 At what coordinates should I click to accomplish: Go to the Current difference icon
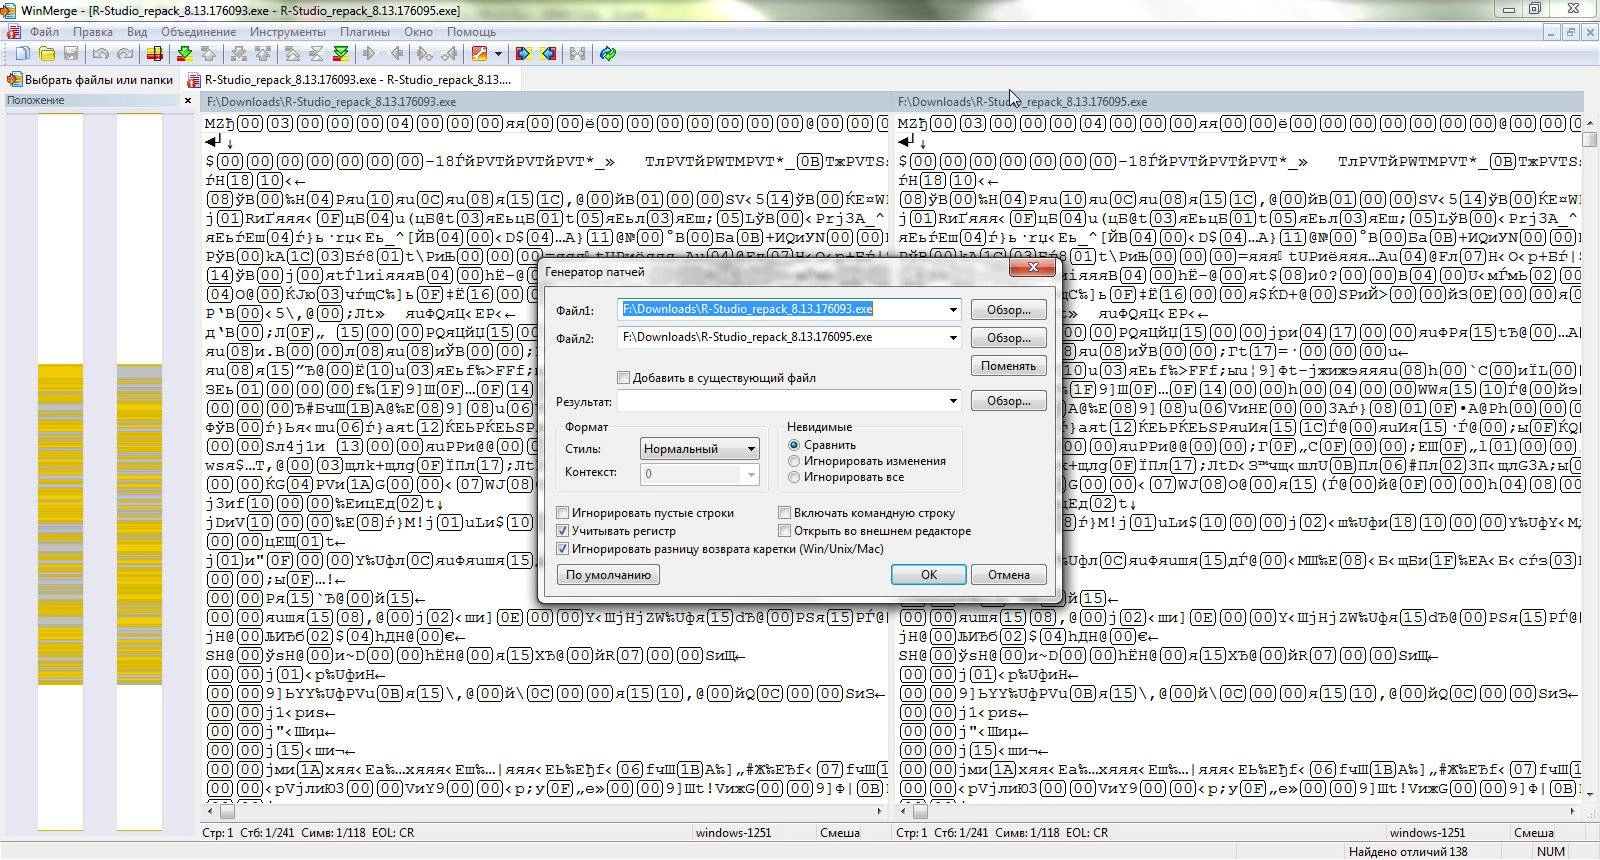tap(316, 54)
